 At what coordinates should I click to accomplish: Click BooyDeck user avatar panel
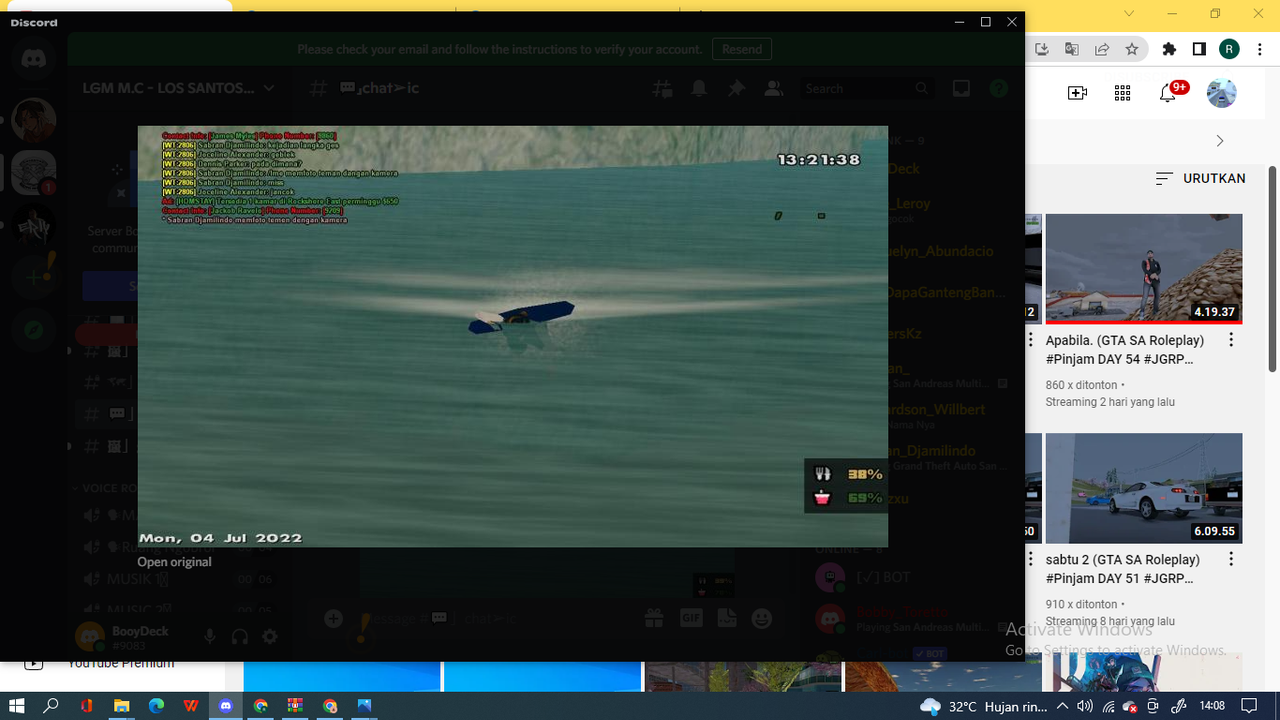pyautogui.click(x=90, y=636)
